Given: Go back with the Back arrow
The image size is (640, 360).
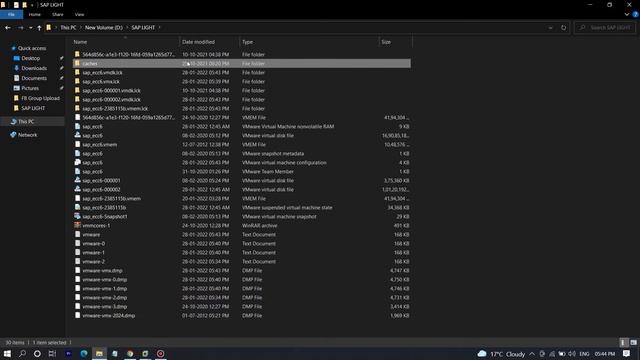Looking at the screenshot, I should (8, 28).
